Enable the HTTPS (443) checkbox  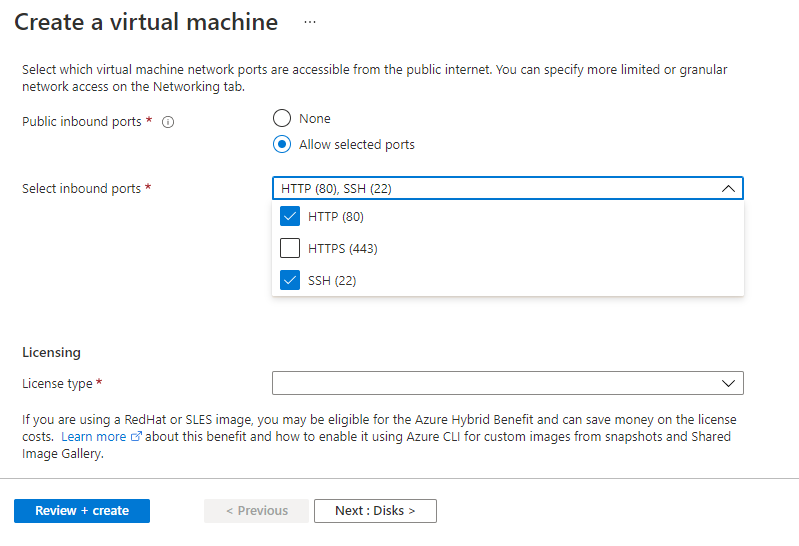(x=291, y=248)
